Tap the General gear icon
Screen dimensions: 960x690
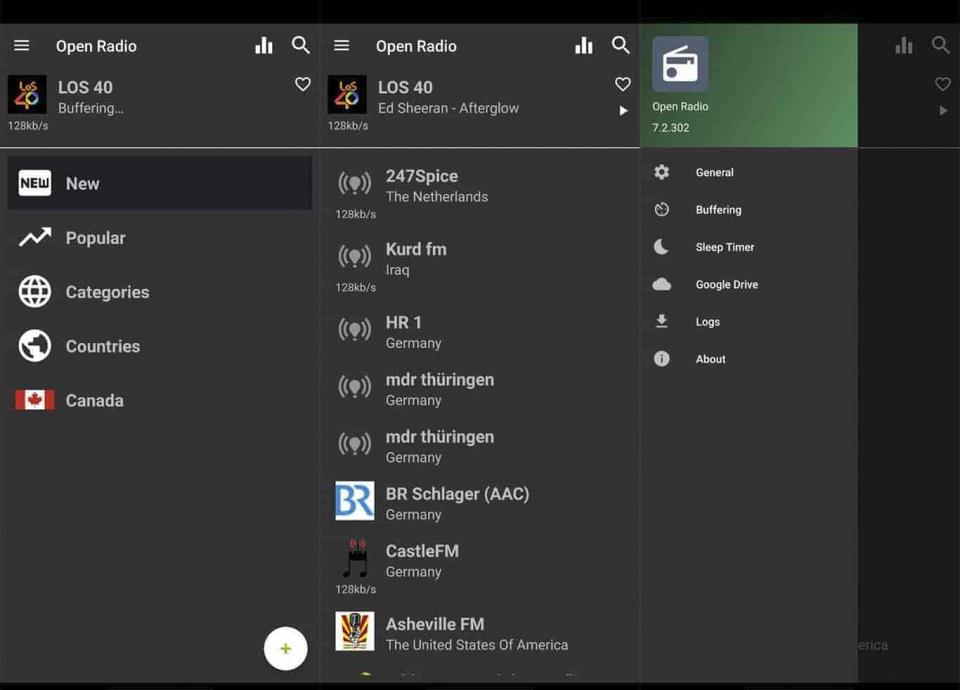(662, 172)
